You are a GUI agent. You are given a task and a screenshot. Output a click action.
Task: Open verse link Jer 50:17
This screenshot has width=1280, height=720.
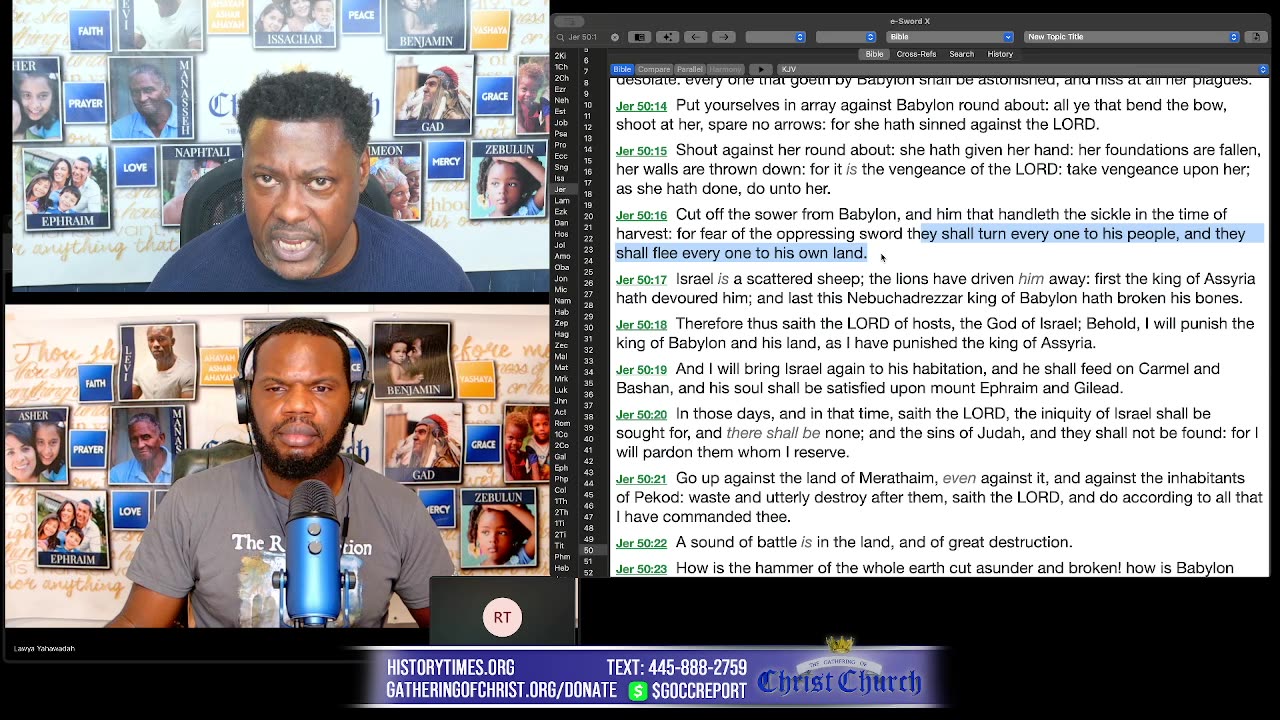641,280
